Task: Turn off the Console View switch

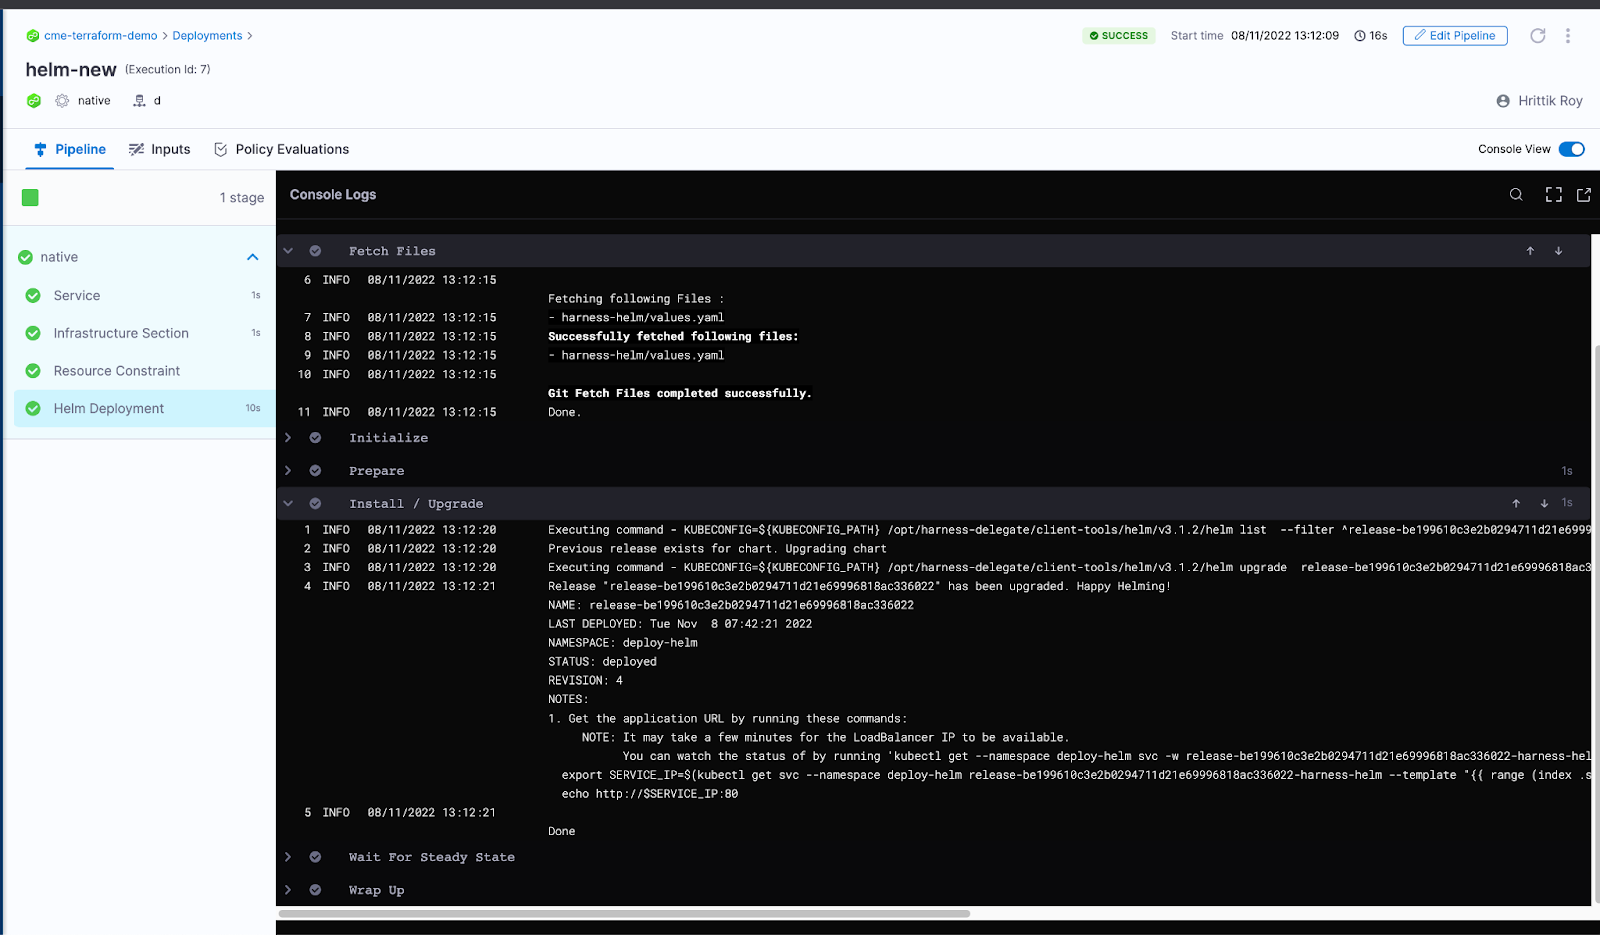Action: tap(1571, 149)
